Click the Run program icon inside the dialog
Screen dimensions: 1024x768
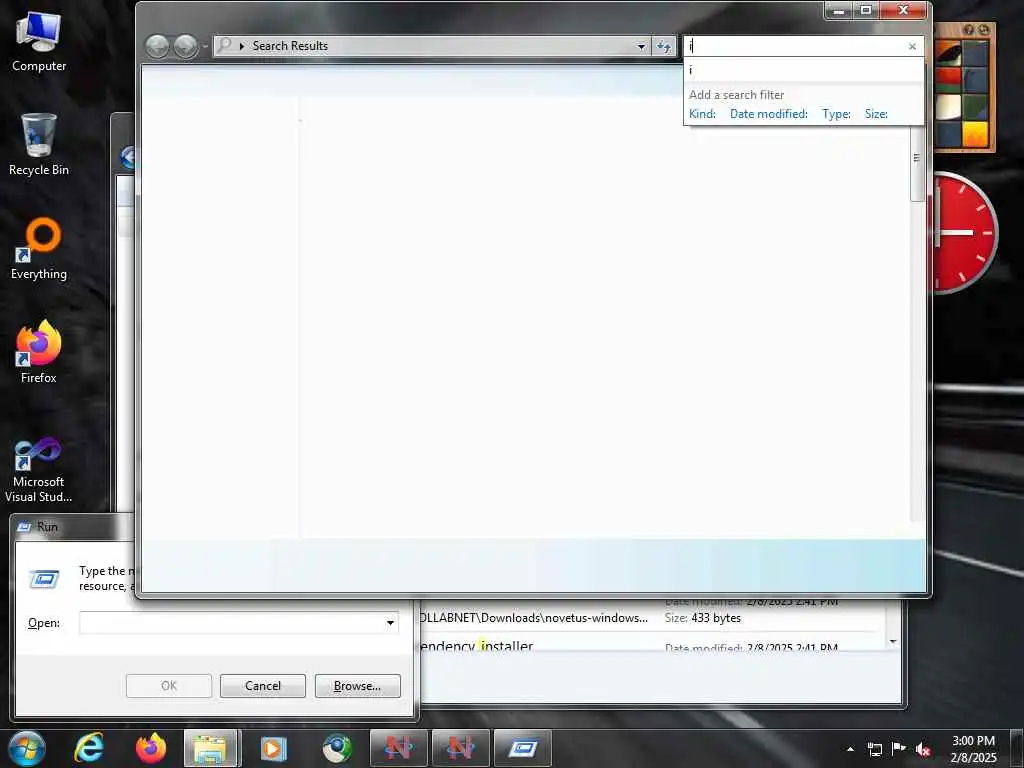pyautogui.click(x=44, y=579)
